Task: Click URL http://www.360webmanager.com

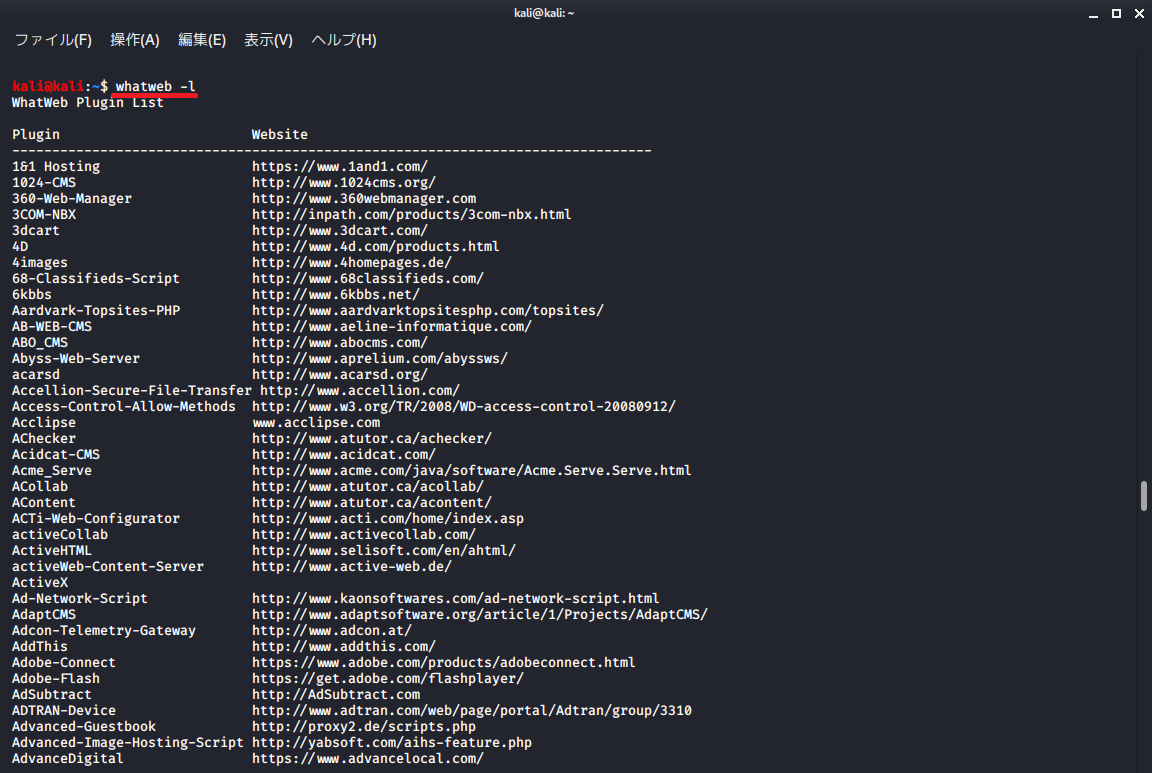Action: point(364,198)
